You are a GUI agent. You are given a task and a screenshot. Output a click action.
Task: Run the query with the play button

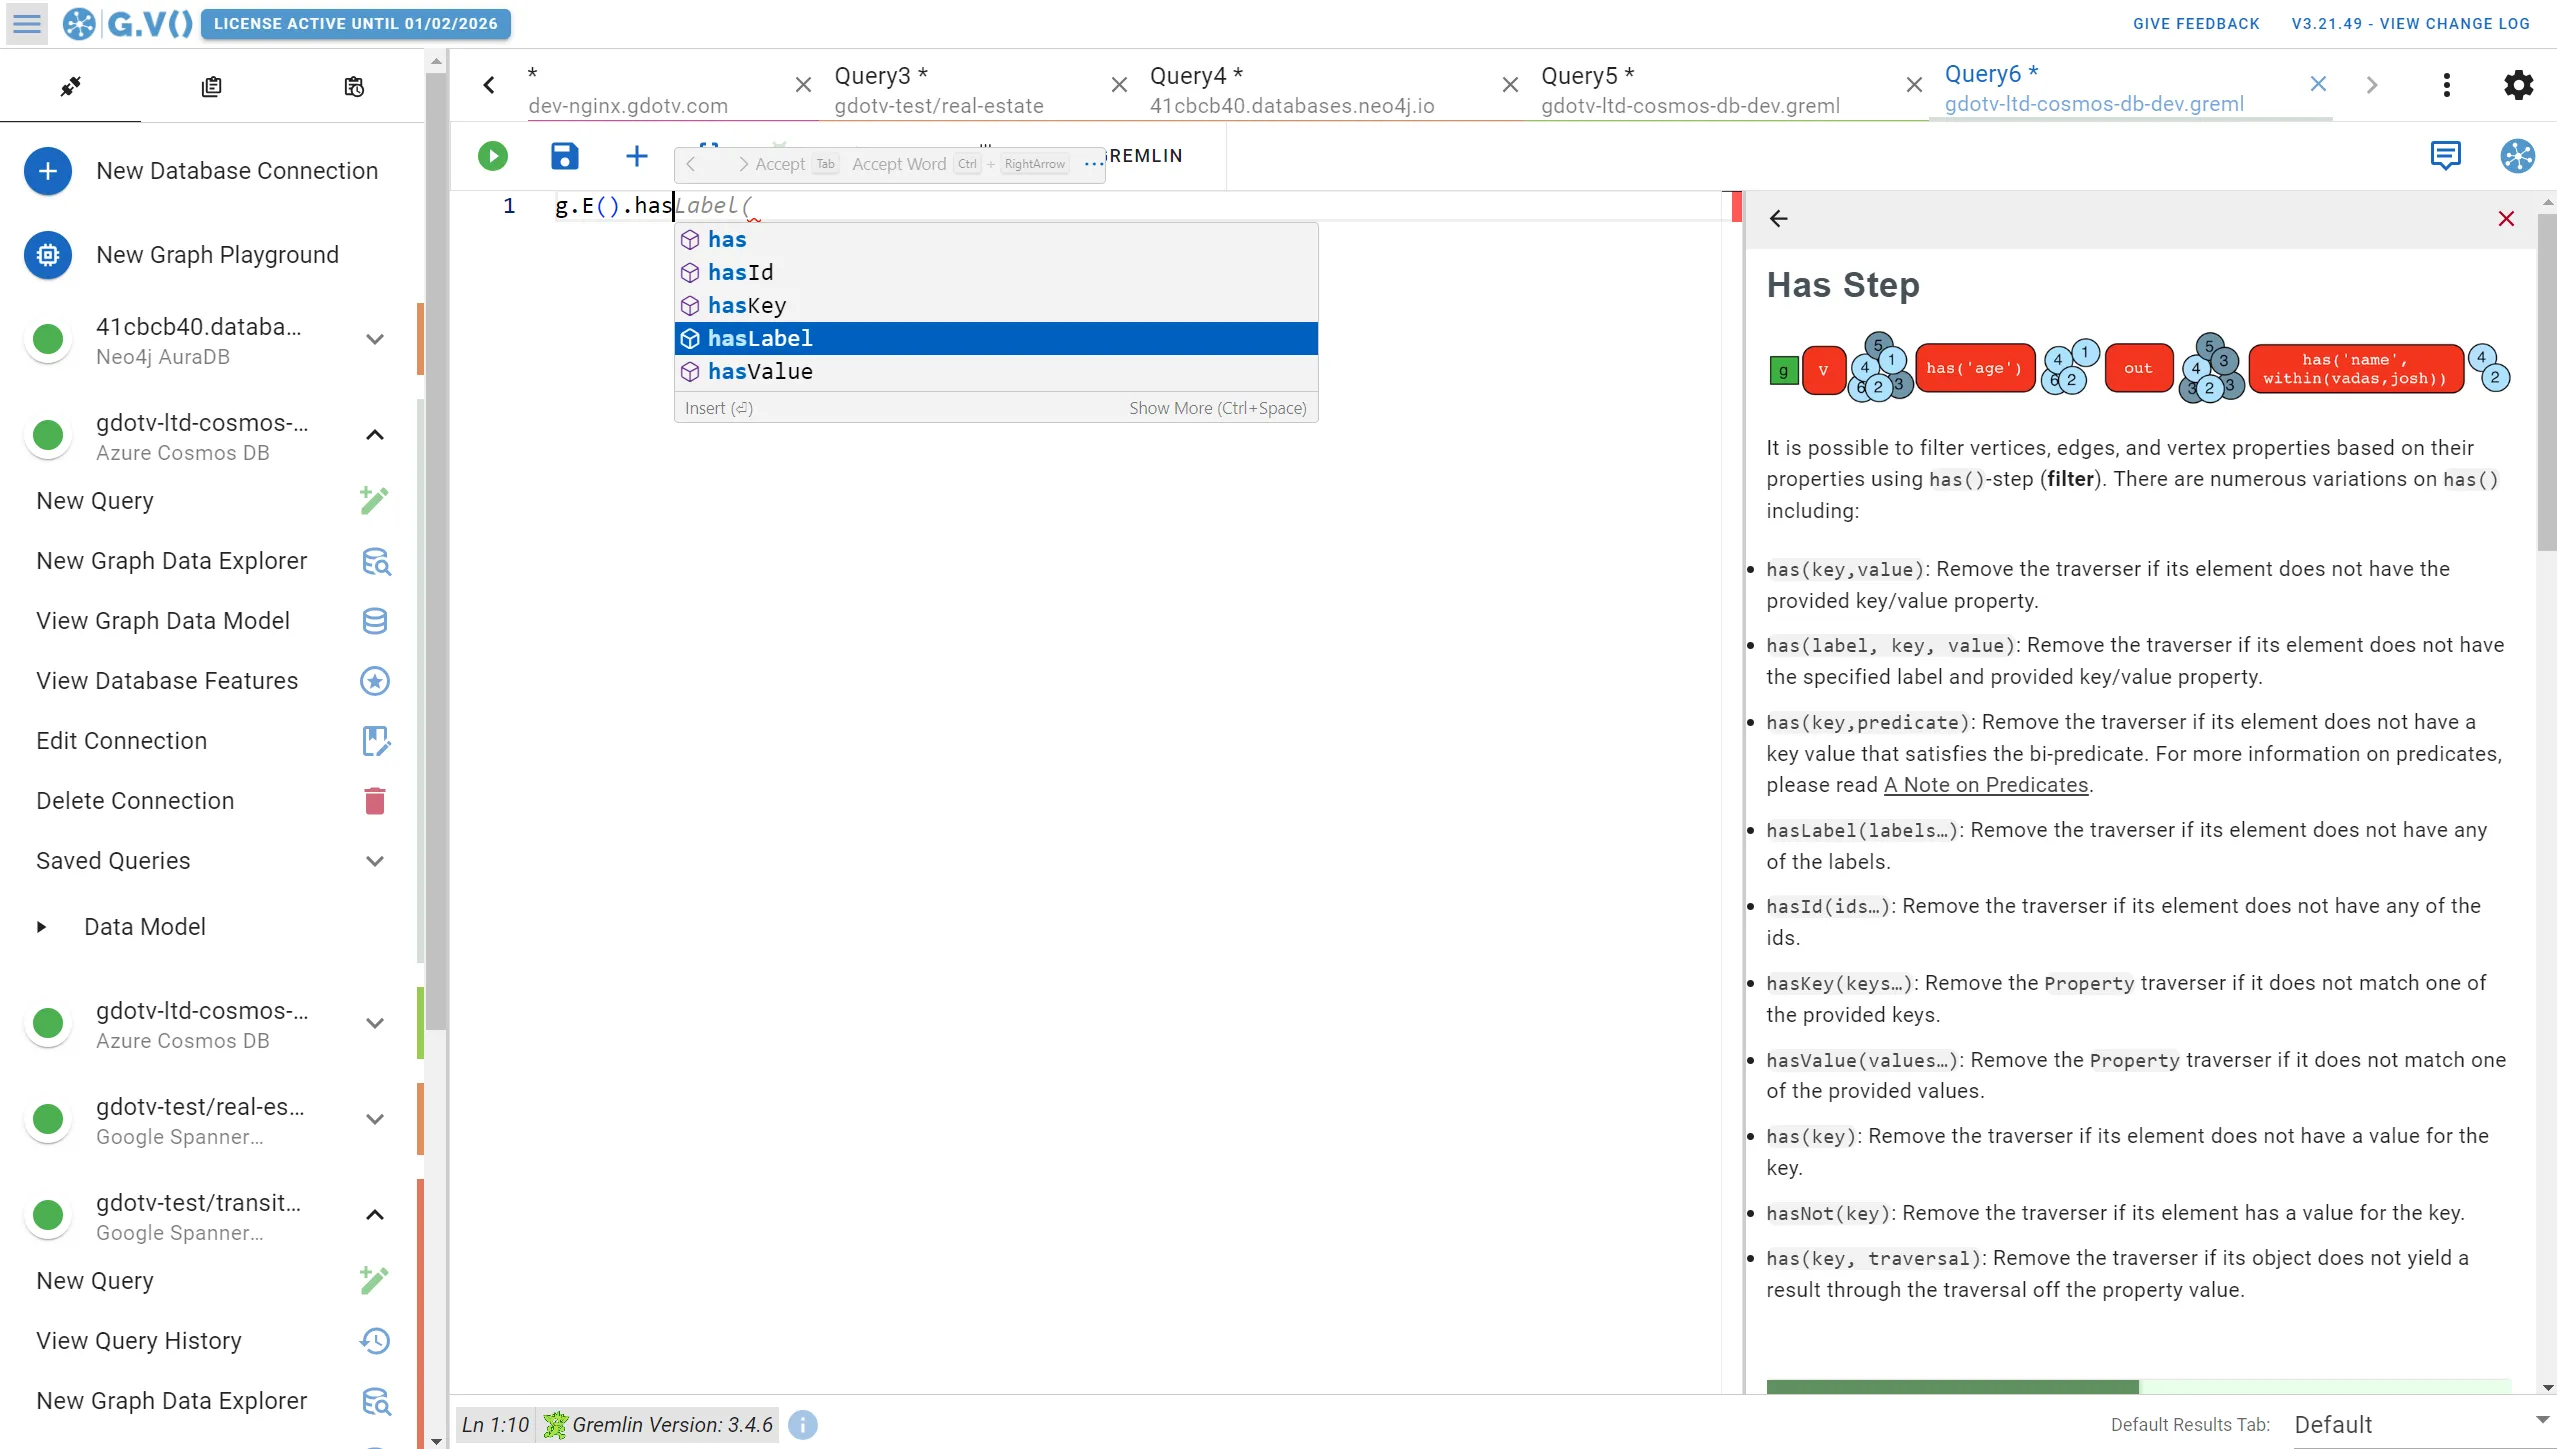click(x=493, y=156)
